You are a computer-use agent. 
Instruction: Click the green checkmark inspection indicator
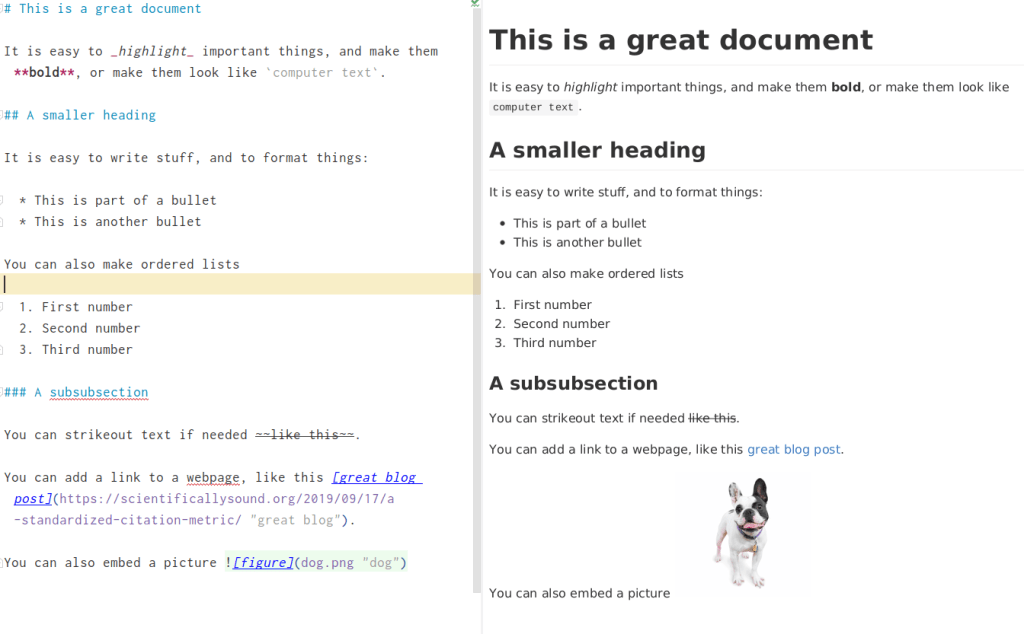click(x=474, y=4)
